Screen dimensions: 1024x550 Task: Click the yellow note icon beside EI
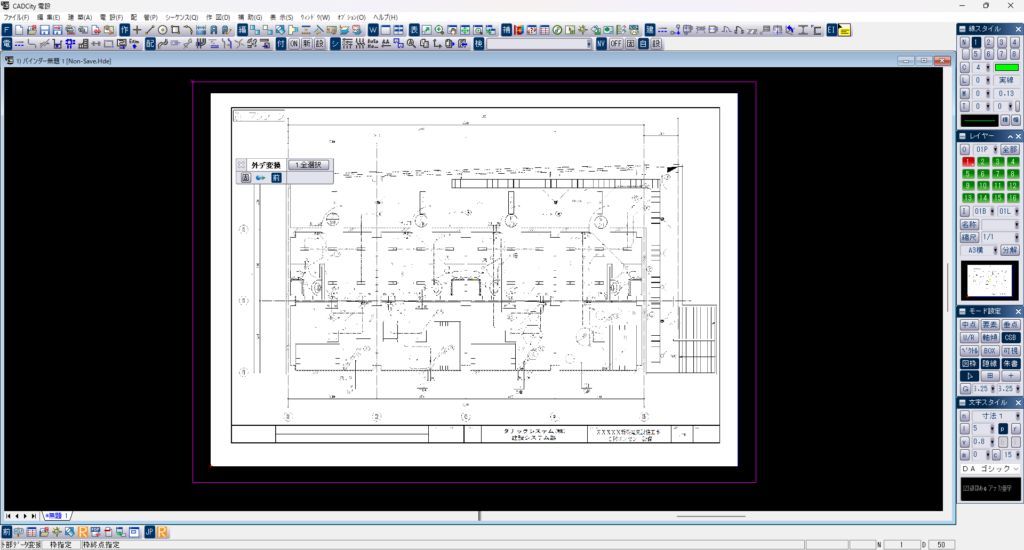click(x=845, y=31)
